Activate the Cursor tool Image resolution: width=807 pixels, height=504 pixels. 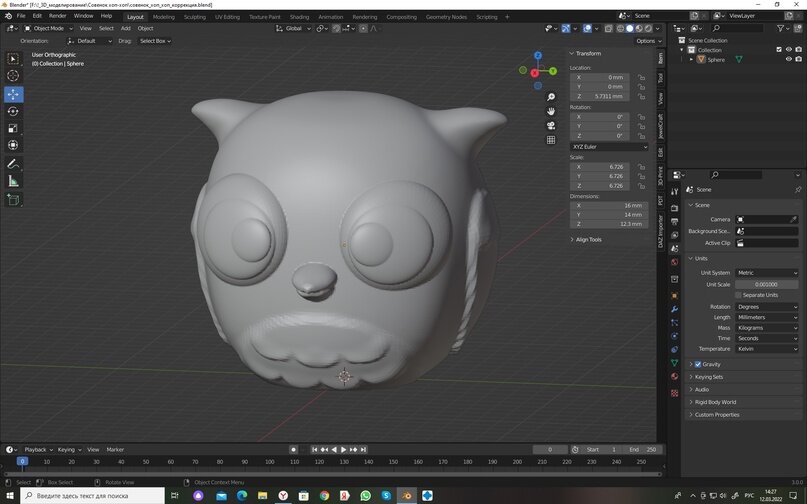[x=13, y=76]
